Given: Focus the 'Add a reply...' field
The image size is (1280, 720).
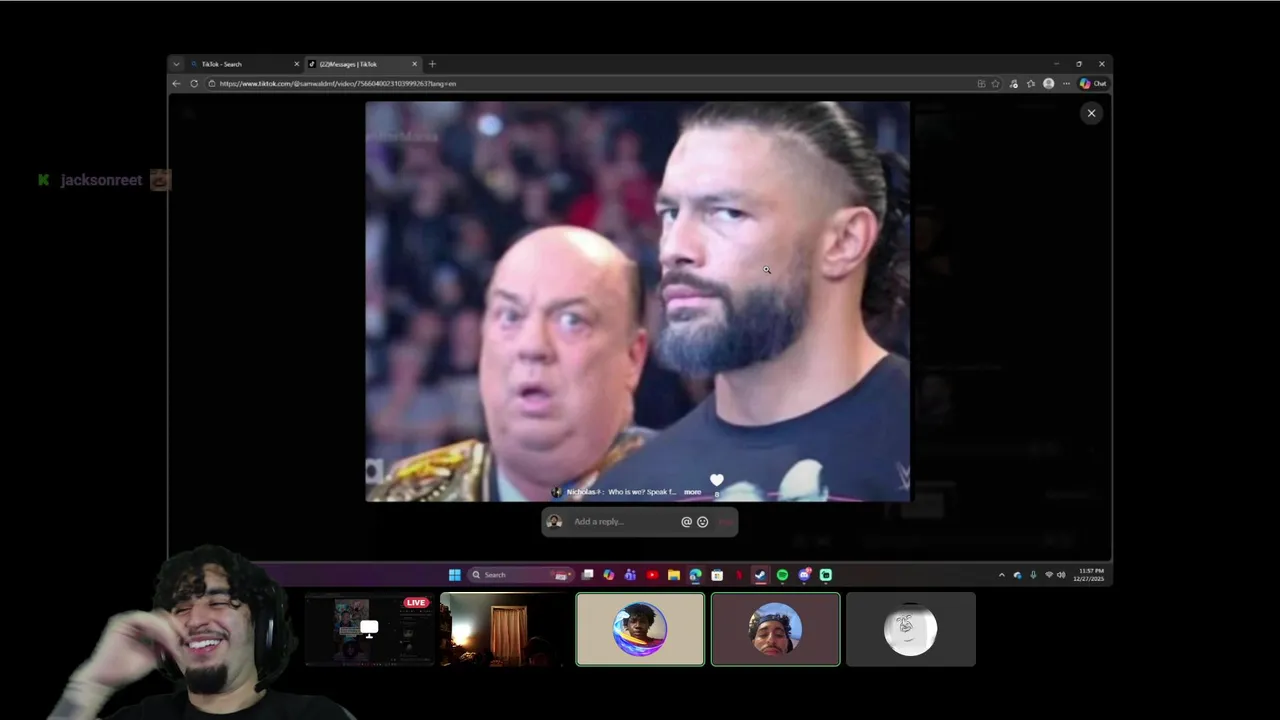Looking at the screenshot, I should click(624, 522).
